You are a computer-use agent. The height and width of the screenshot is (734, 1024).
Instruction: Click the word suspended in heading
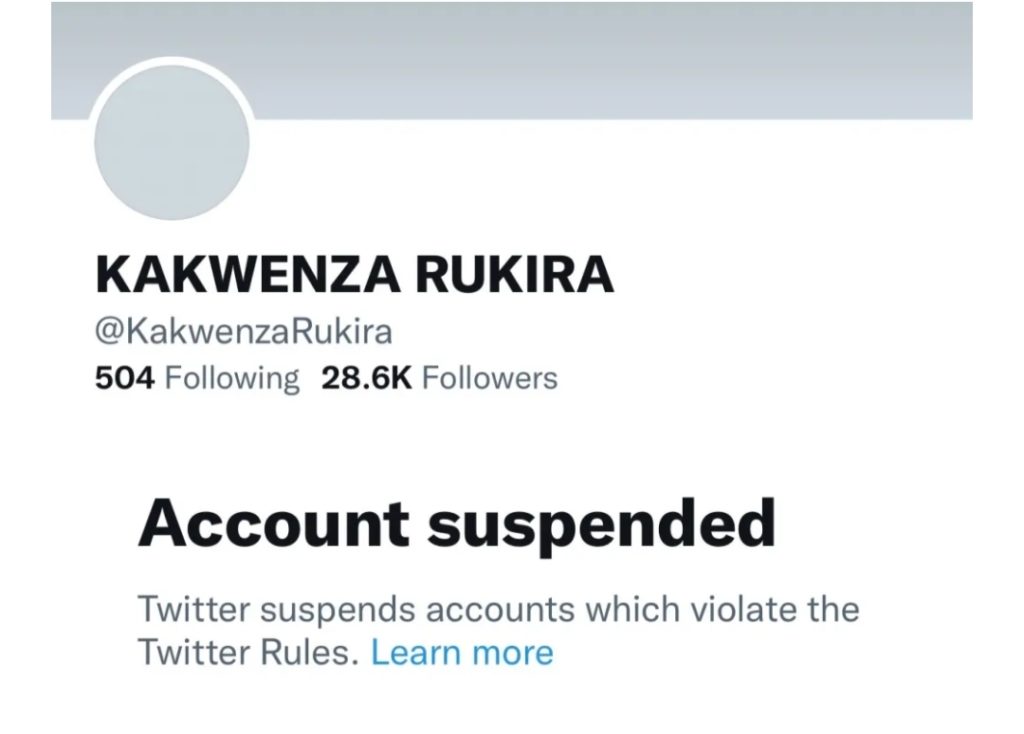coord(600,522)
